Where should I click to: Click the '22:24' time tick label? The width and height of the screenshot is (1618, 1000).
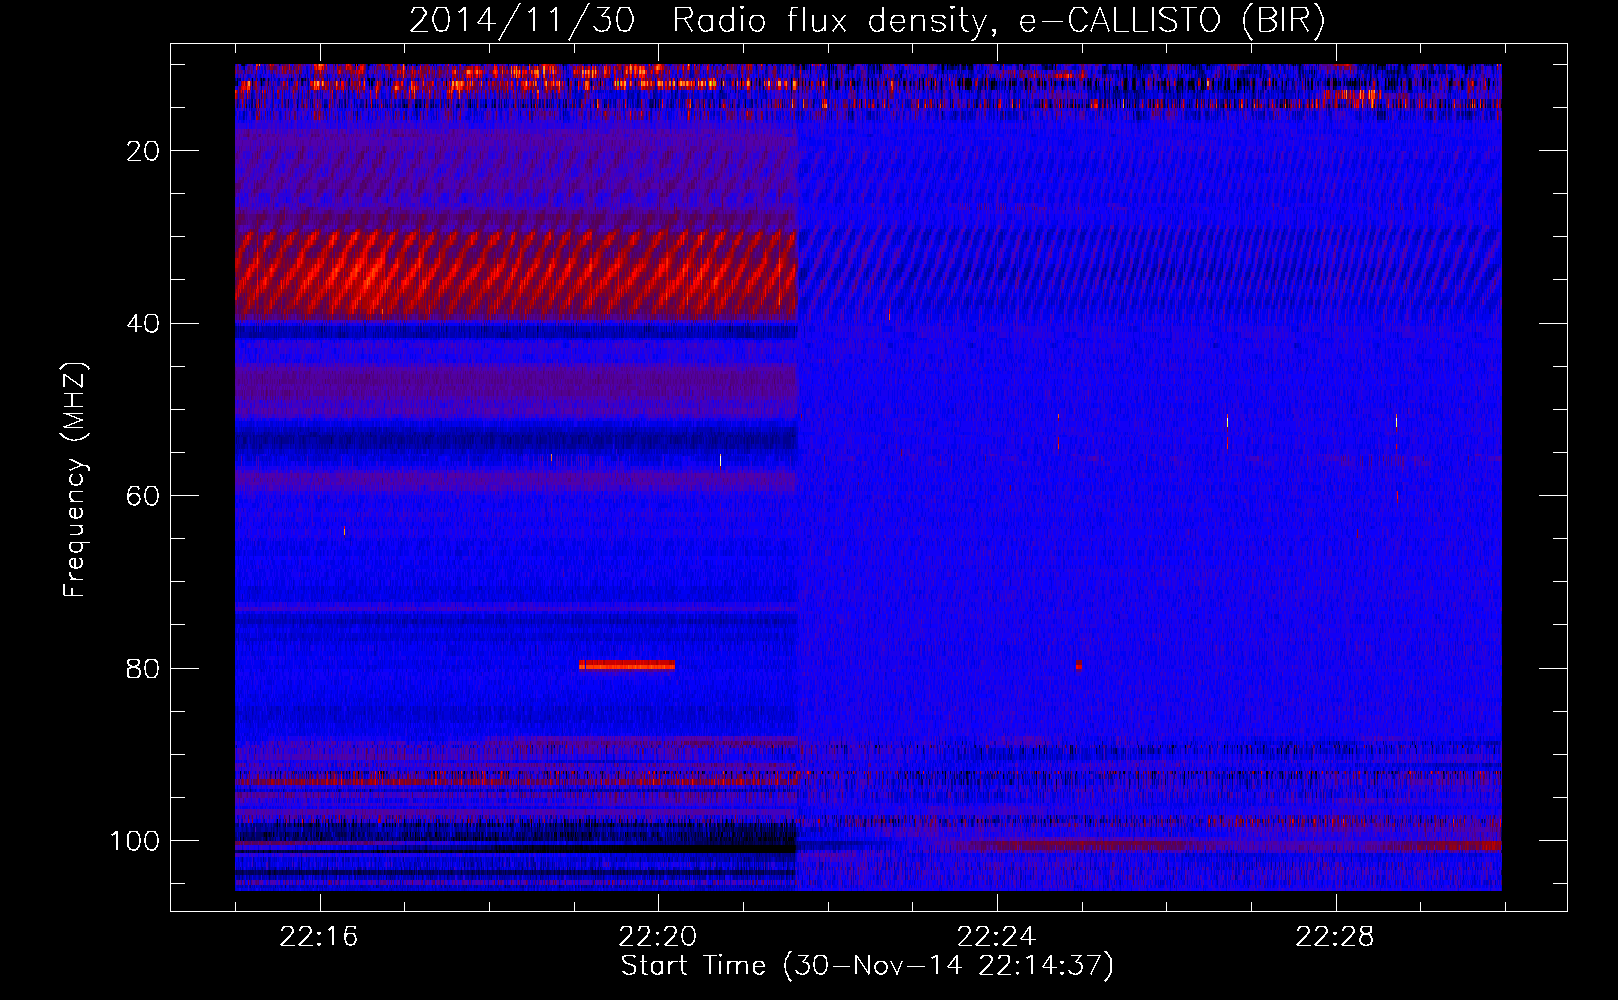[x=996, y=937]
